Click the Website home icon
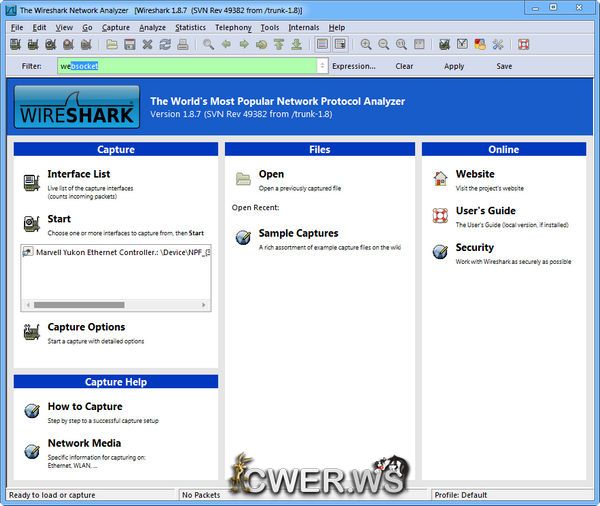The height and width of the screenshot is (506, 600). coord(440,179)
